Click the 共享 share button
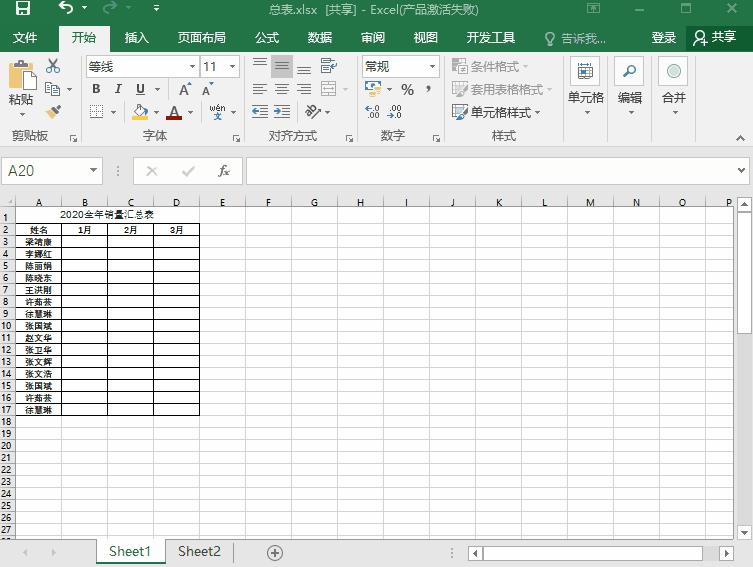This screenshot has height=567, width=753. click(x=715, y=37)
